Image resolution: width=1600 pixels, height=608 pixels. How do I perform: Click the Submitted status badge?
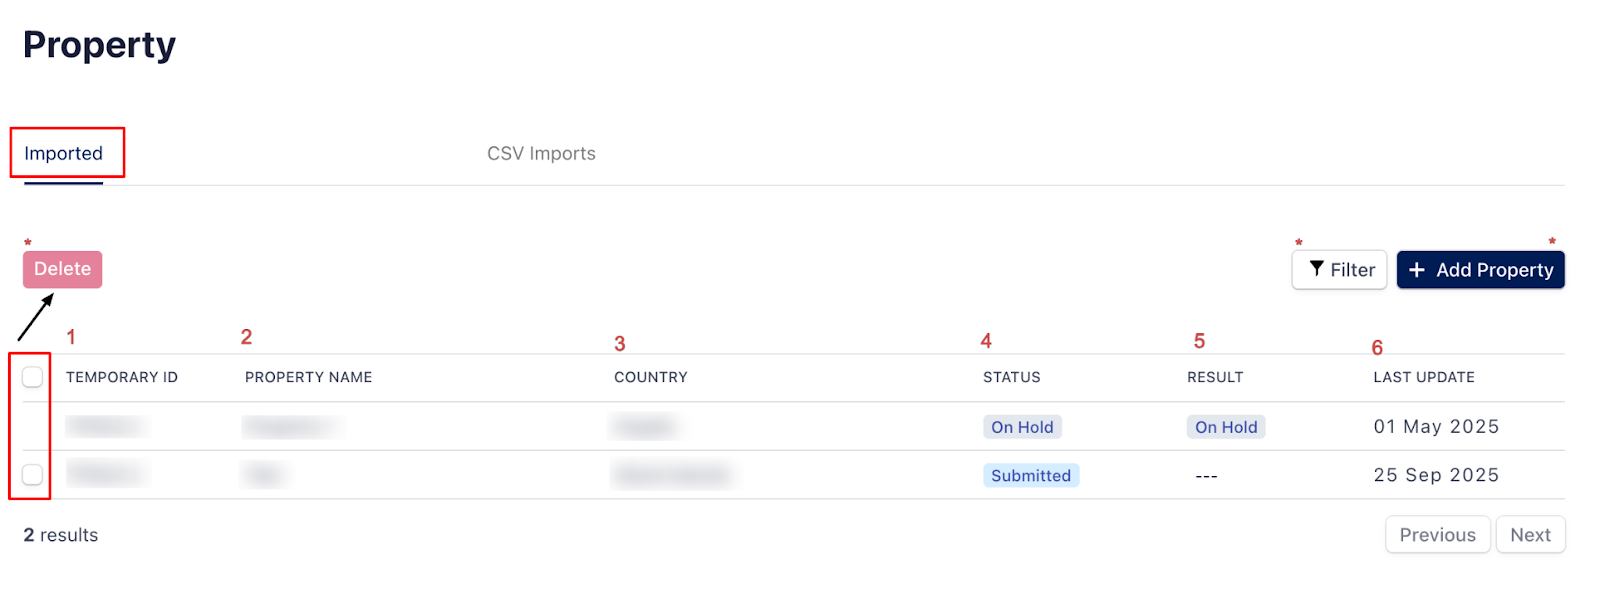[1031, 476]
